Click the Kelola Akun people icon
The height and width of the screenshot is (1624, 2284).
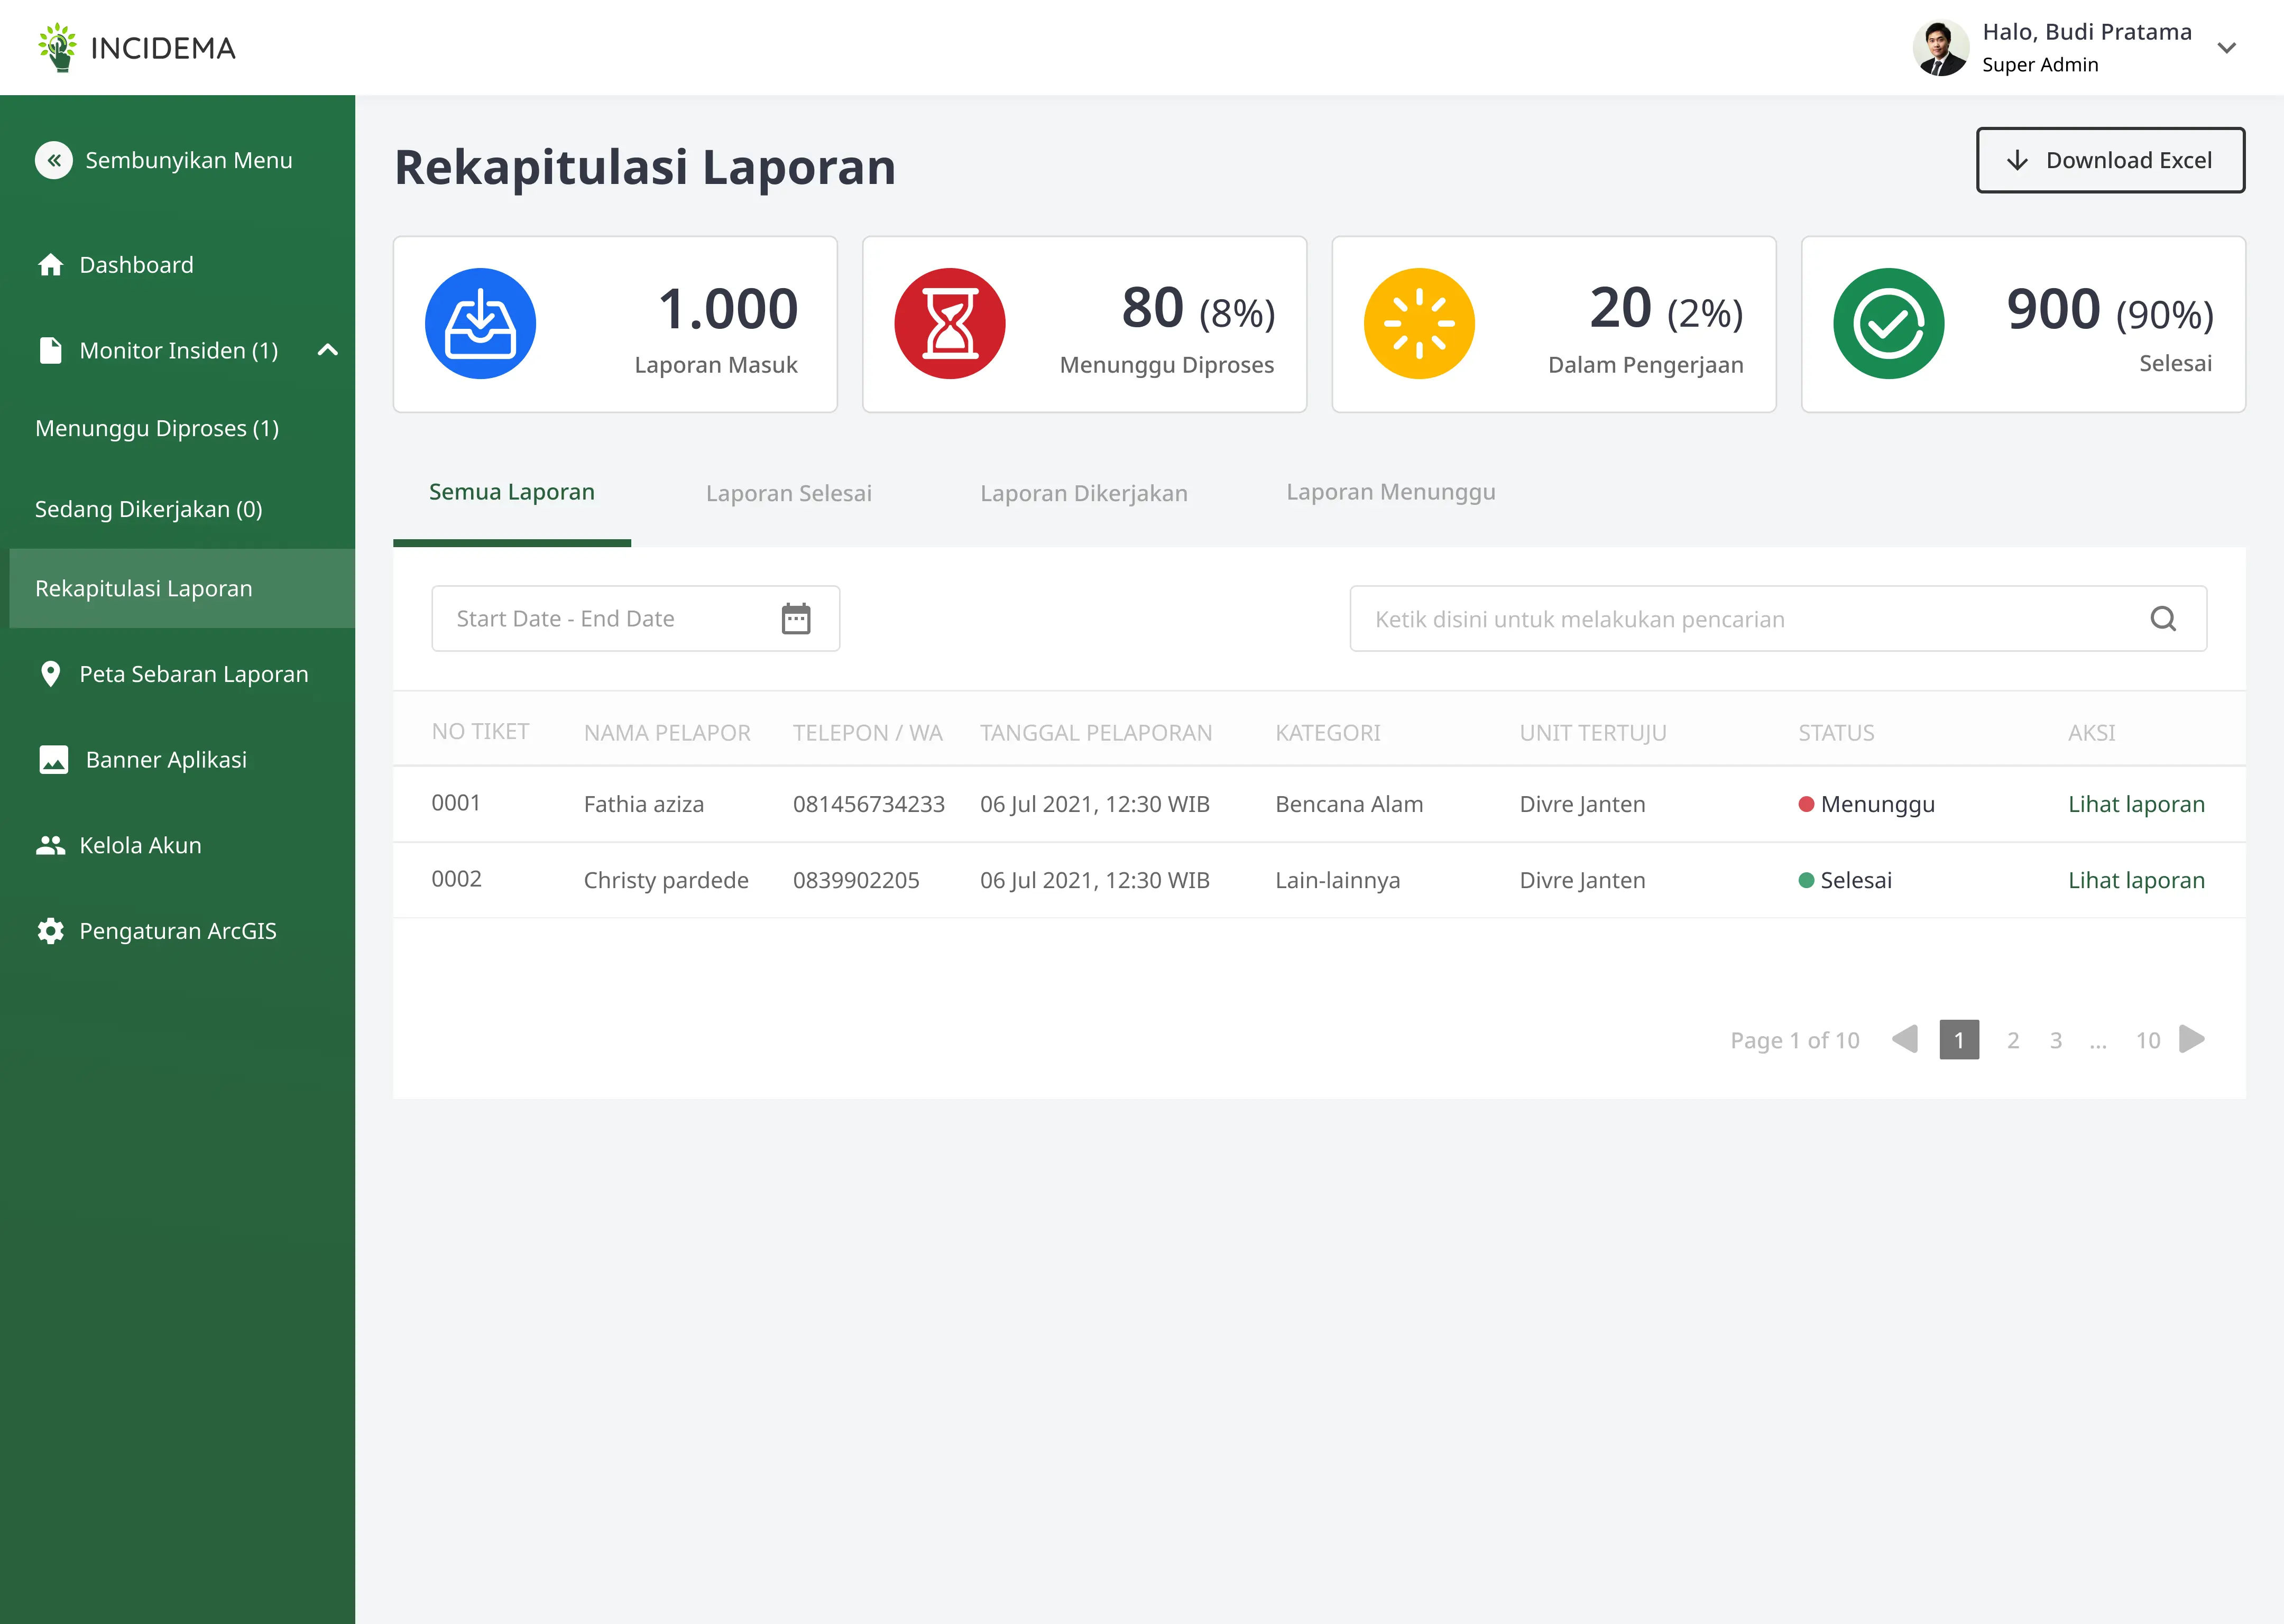[x=50, y=845]
